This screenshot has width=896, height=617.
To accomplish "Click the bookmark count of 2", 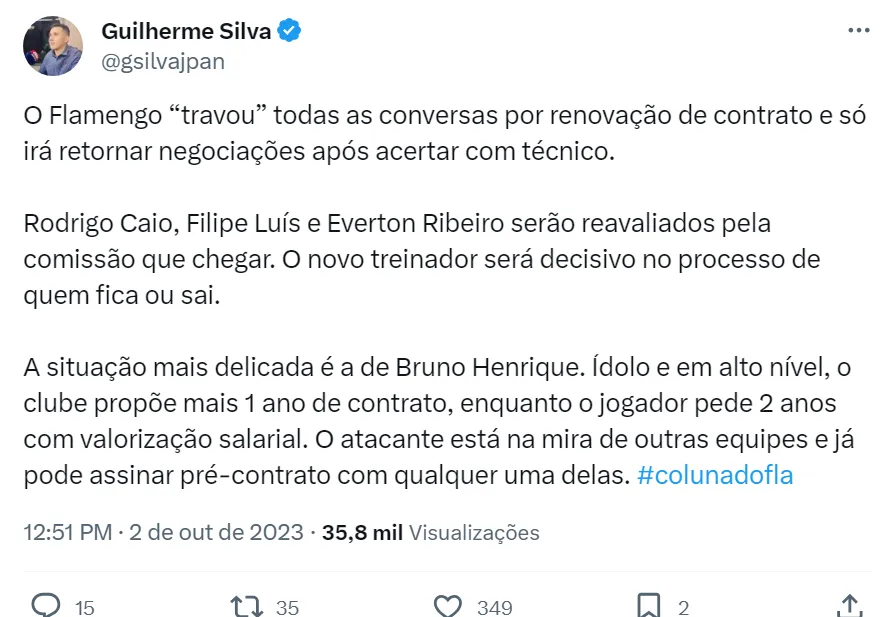I will point(684,607).
